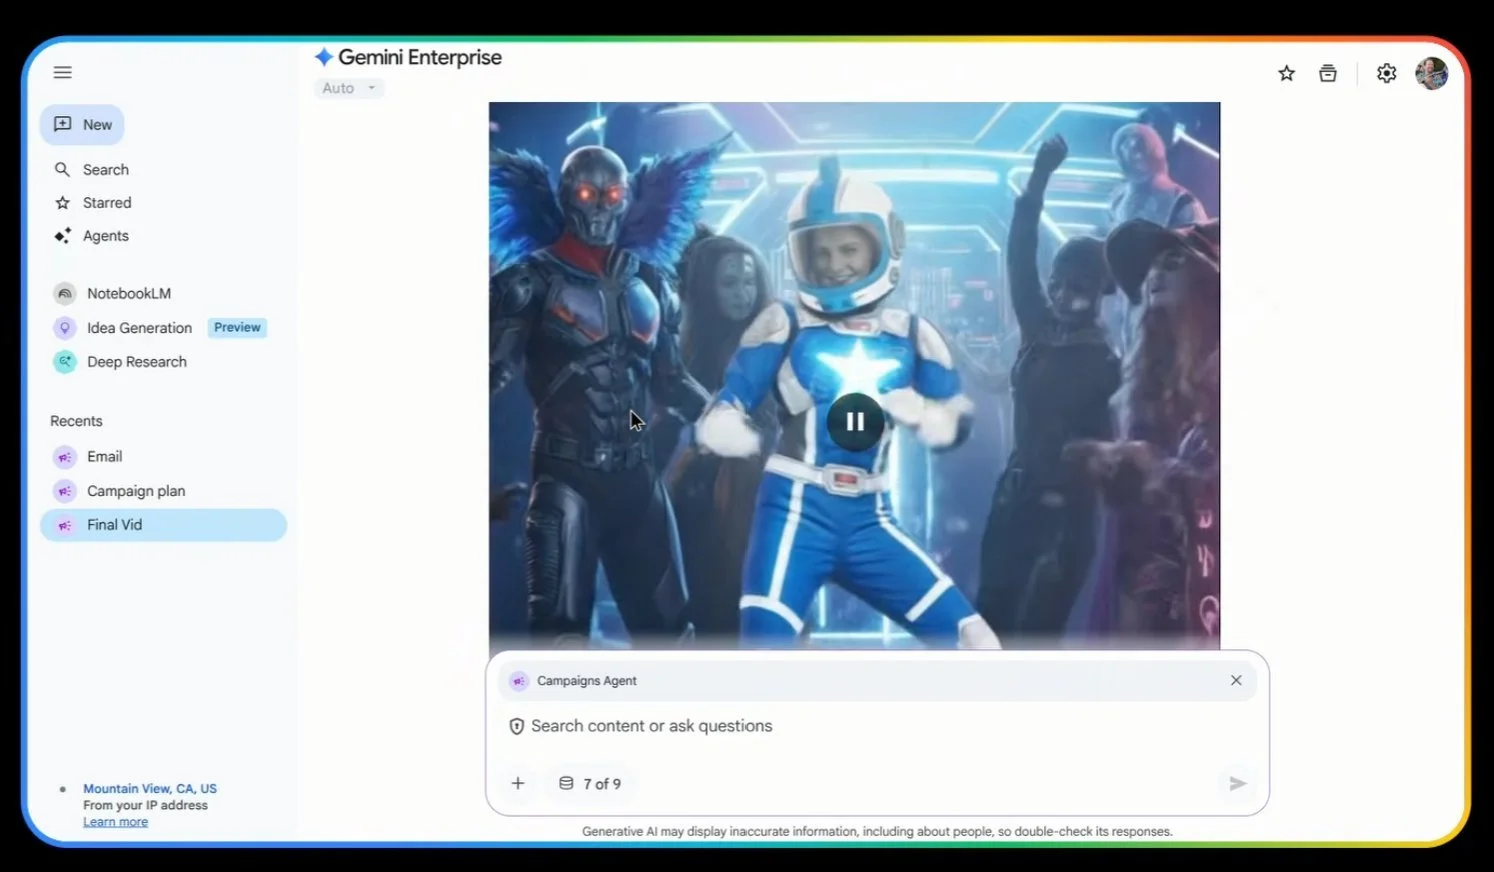Open the user profile avatar
1494x872 pixels.
1432,73
